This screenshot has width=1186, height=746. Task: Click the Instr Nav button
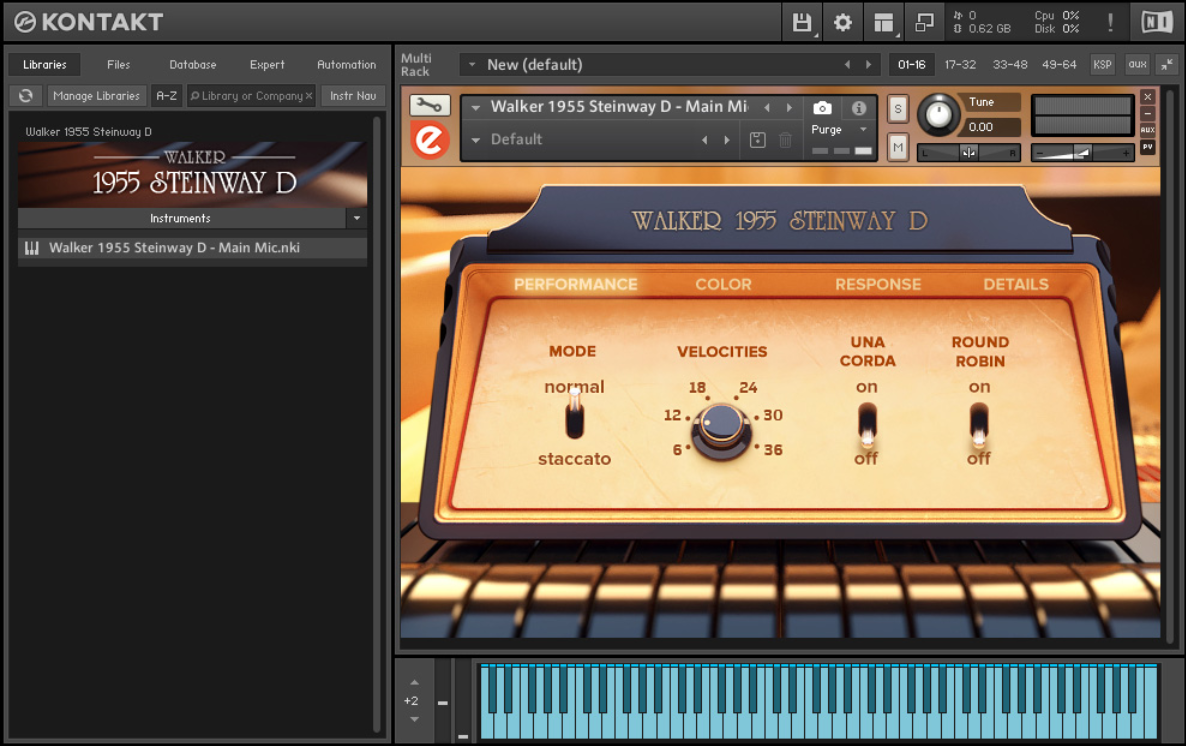(x=353, y=96)
